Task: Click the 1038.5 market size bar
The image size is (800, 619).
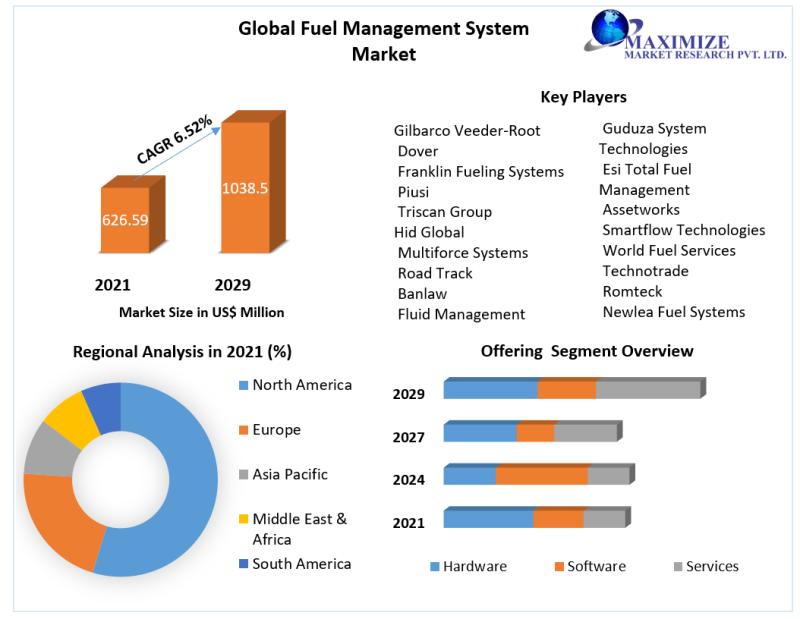Action: click(x=252, y=182)
